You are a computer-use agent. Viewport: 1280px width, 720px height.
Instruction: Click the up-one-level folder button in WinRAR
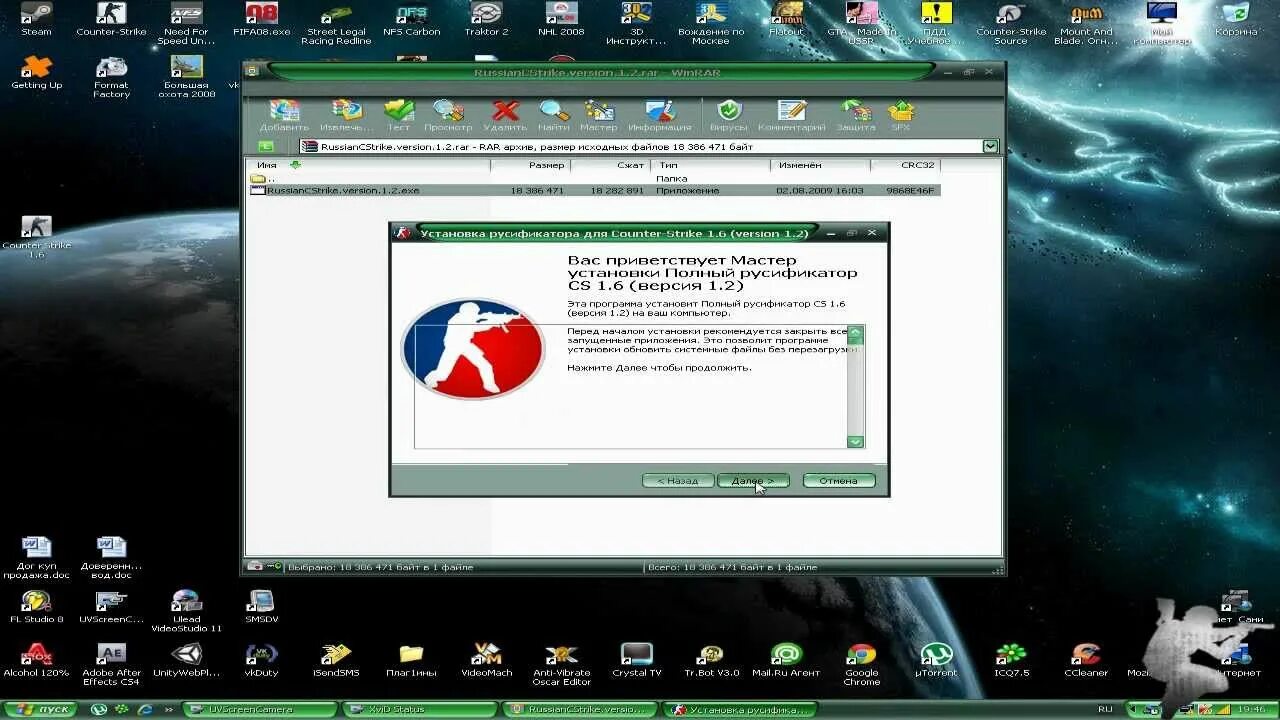point(266,147)
